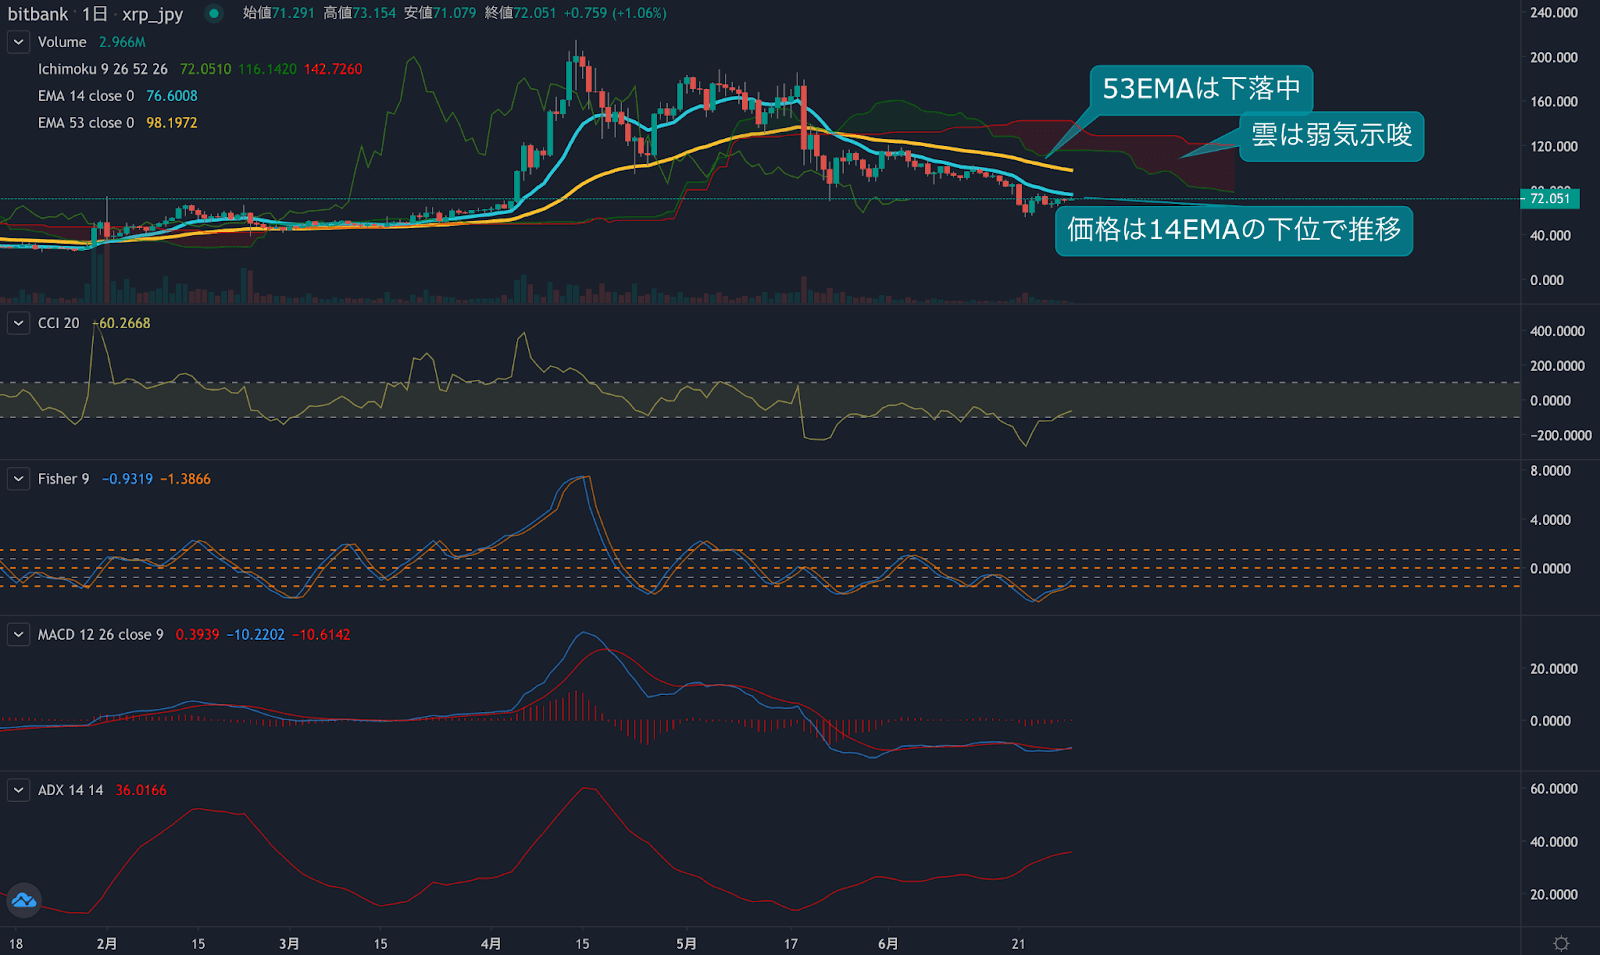
Task: Select the EMA 14 close indicator label
Action: (85, 96)
